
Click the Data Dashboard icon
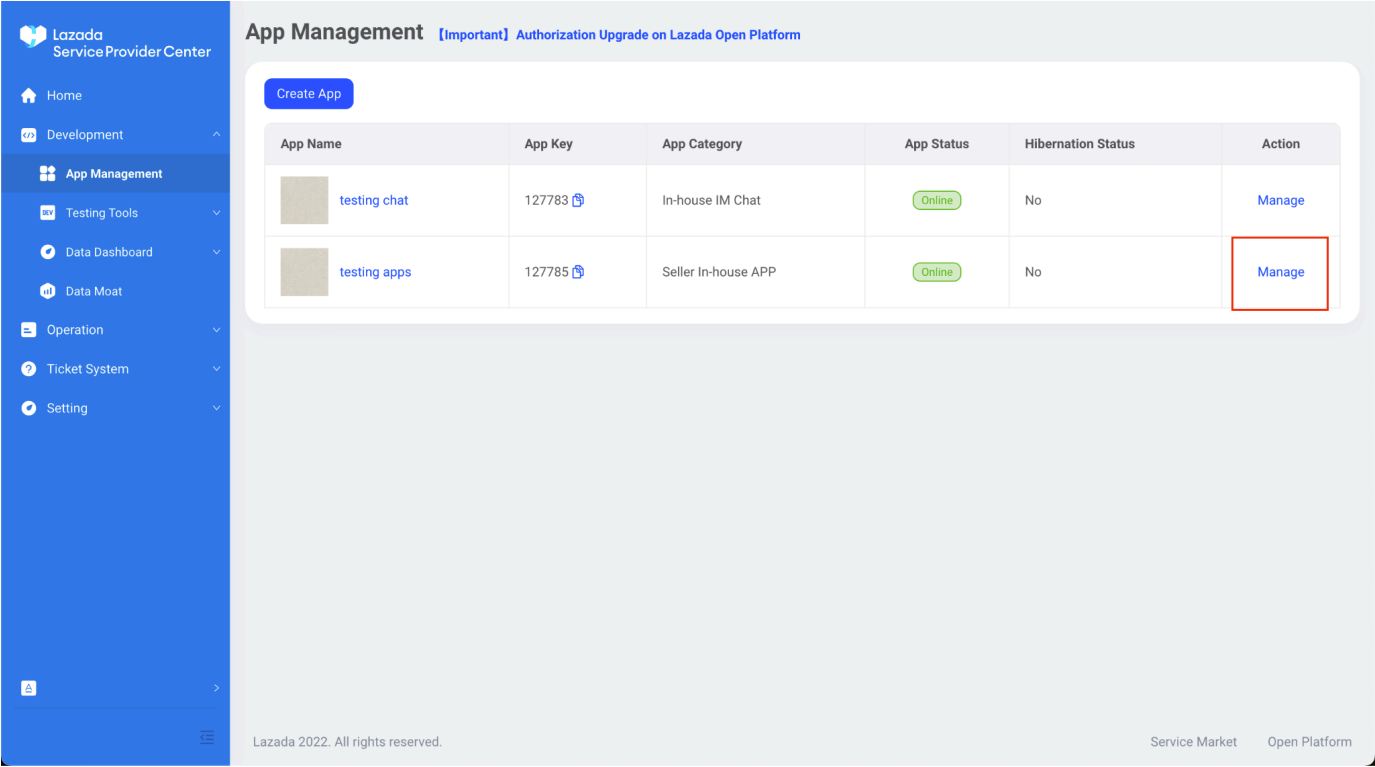pos(47,252)
